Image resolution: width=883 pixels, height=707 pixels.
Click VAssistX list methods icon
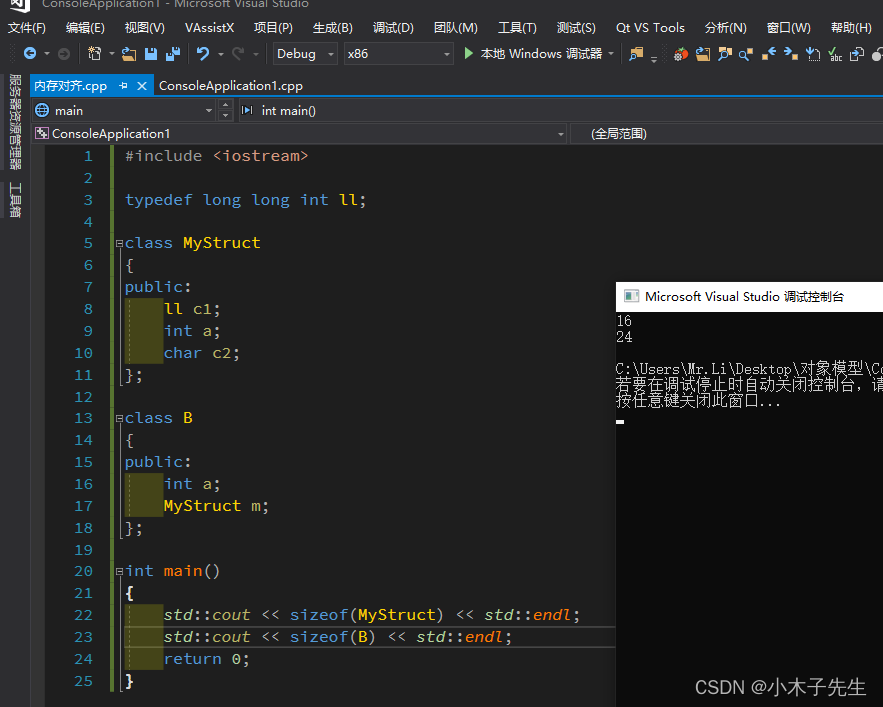pos(813,54)
